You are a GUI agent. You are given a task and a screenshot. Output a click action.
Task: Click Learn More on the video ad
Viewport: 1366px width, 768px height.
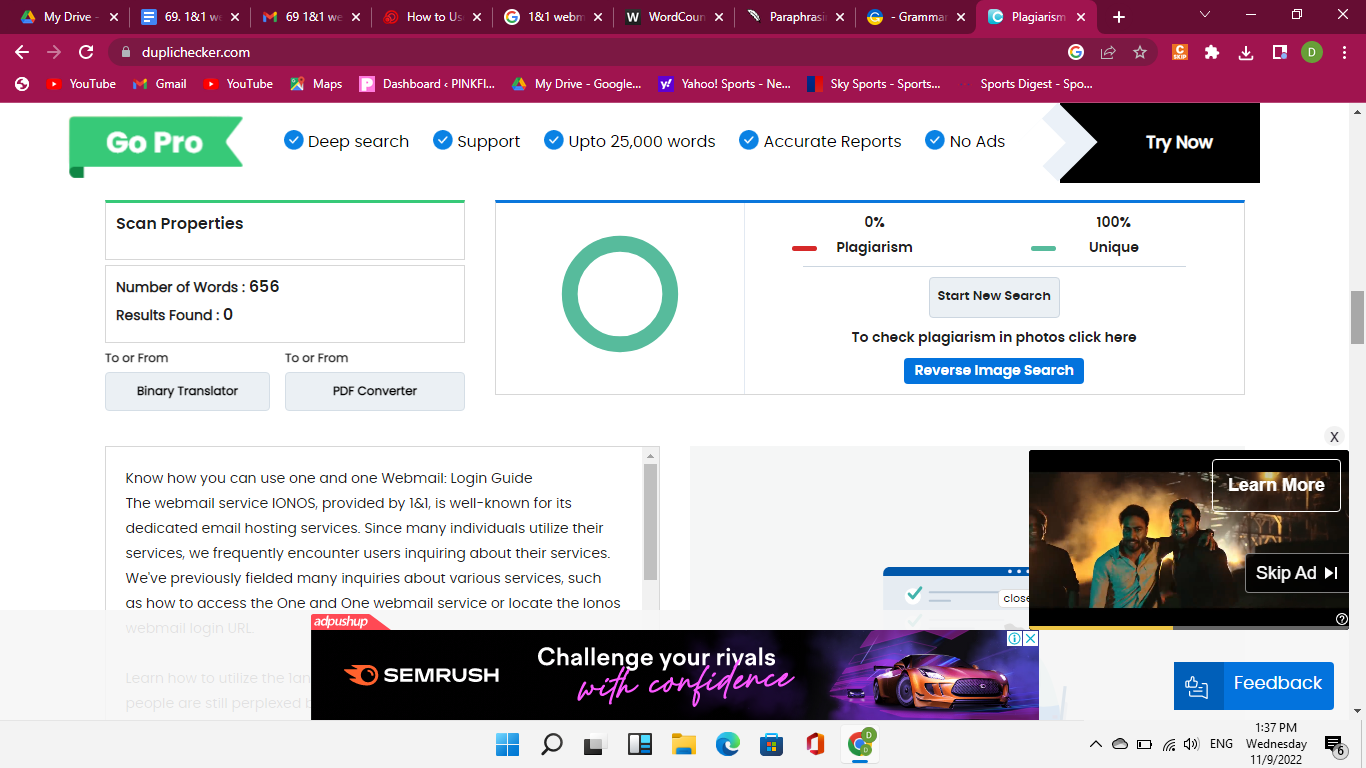point(1276,485)
